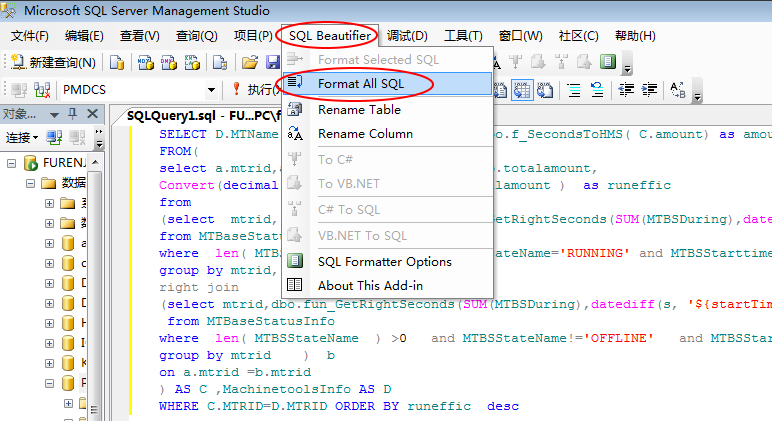Click the object explorer connect server icon
Viewport: 772px width, 421px height.
pos(54,137)
